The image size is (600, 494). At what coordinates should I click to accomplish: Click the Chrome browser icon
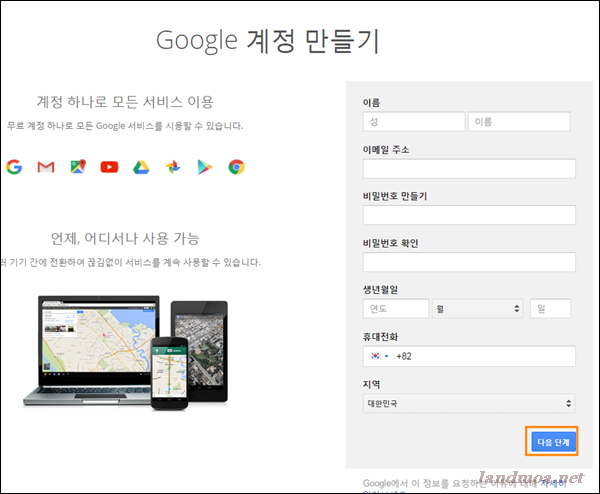coord(236,167)
